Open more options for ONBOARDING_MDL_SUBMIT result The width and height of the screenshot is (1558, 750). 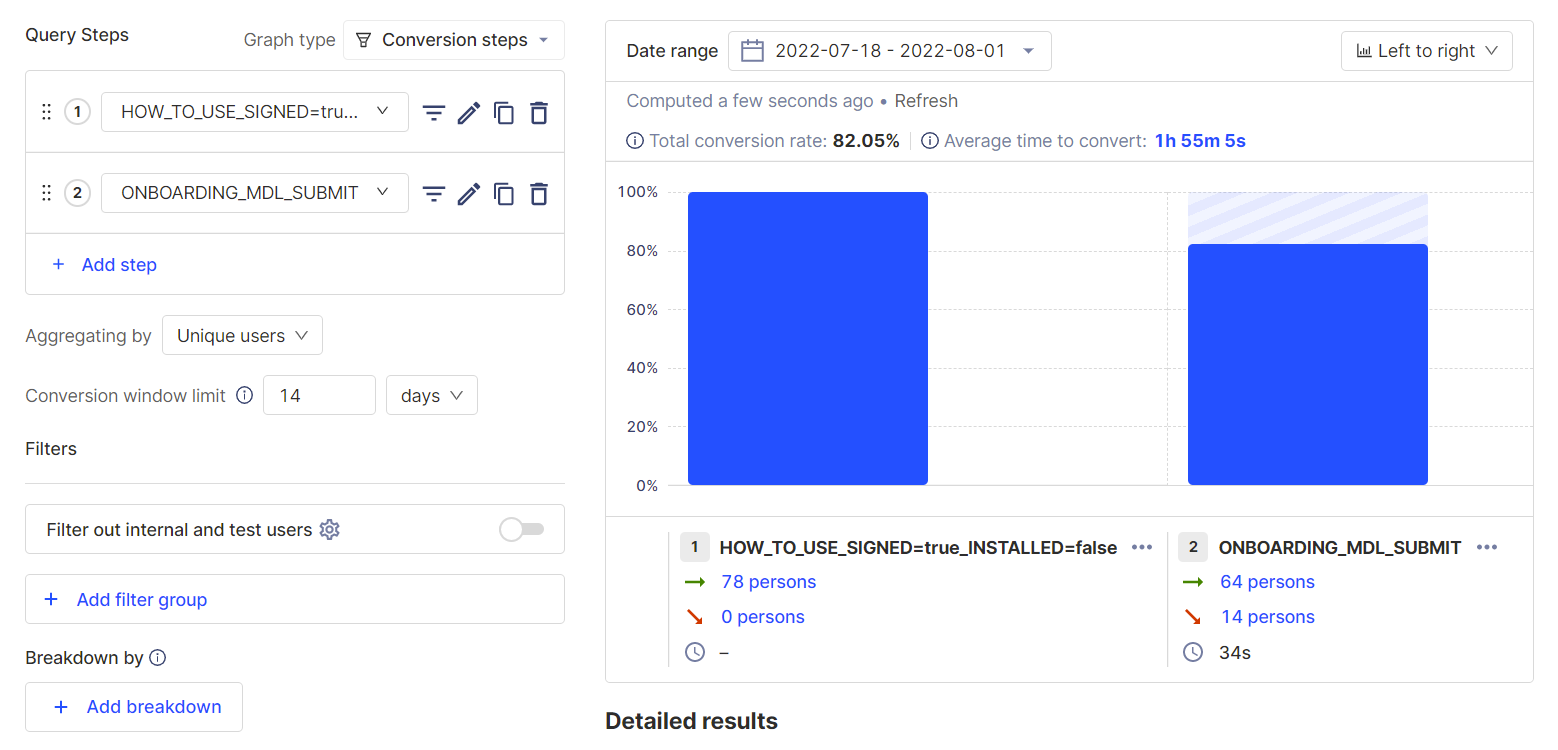[x=1487, y=547]
